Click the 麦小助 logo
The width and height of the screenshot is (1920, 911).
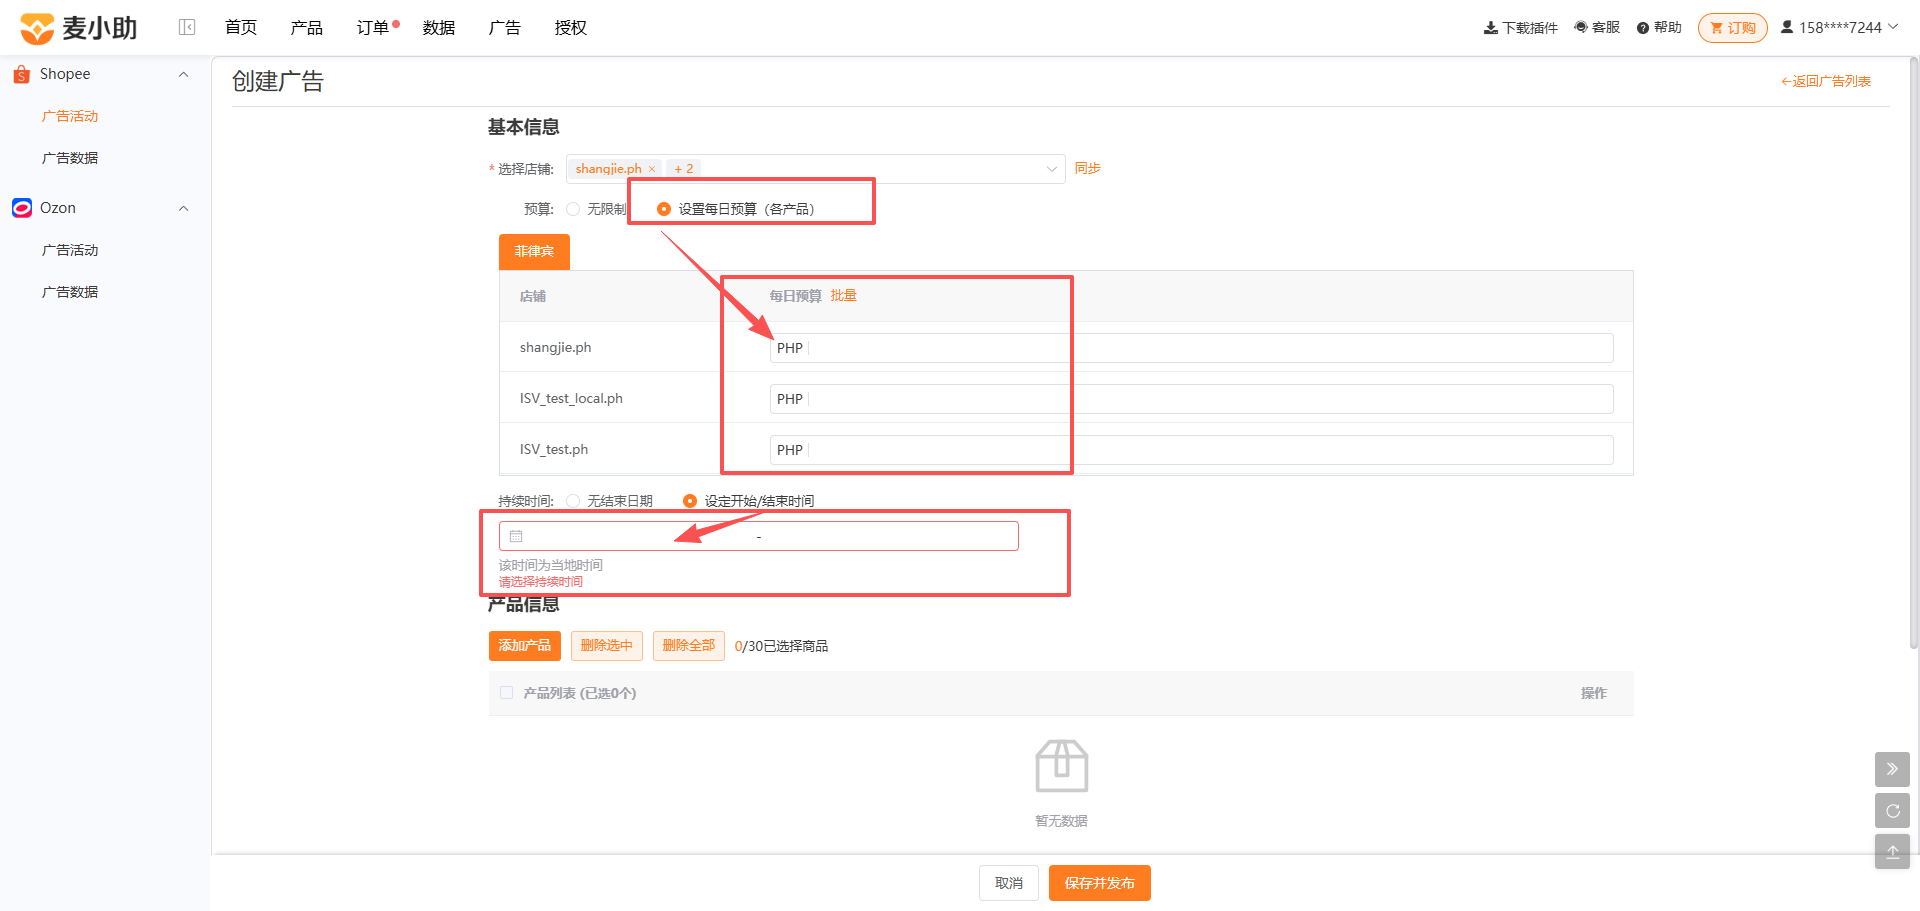[78, 28]
